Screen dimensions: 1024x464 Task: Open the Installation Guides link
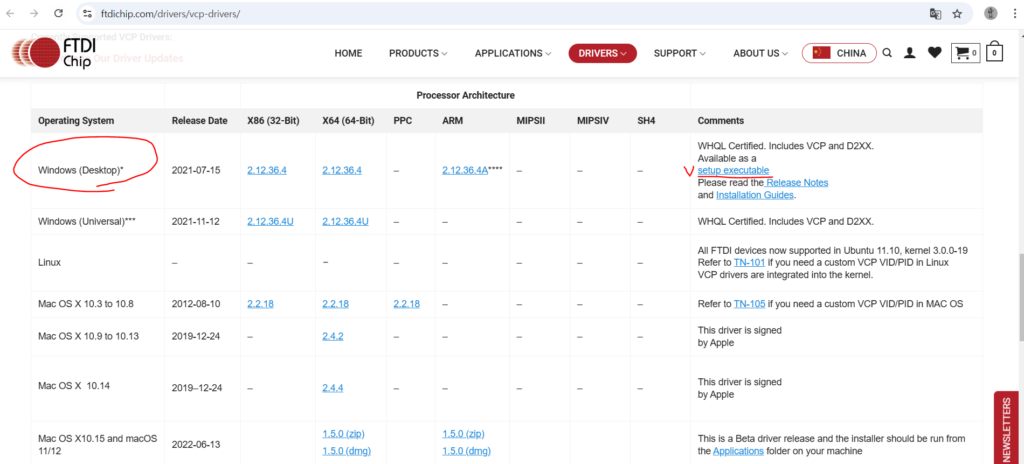tap(755, 195)
